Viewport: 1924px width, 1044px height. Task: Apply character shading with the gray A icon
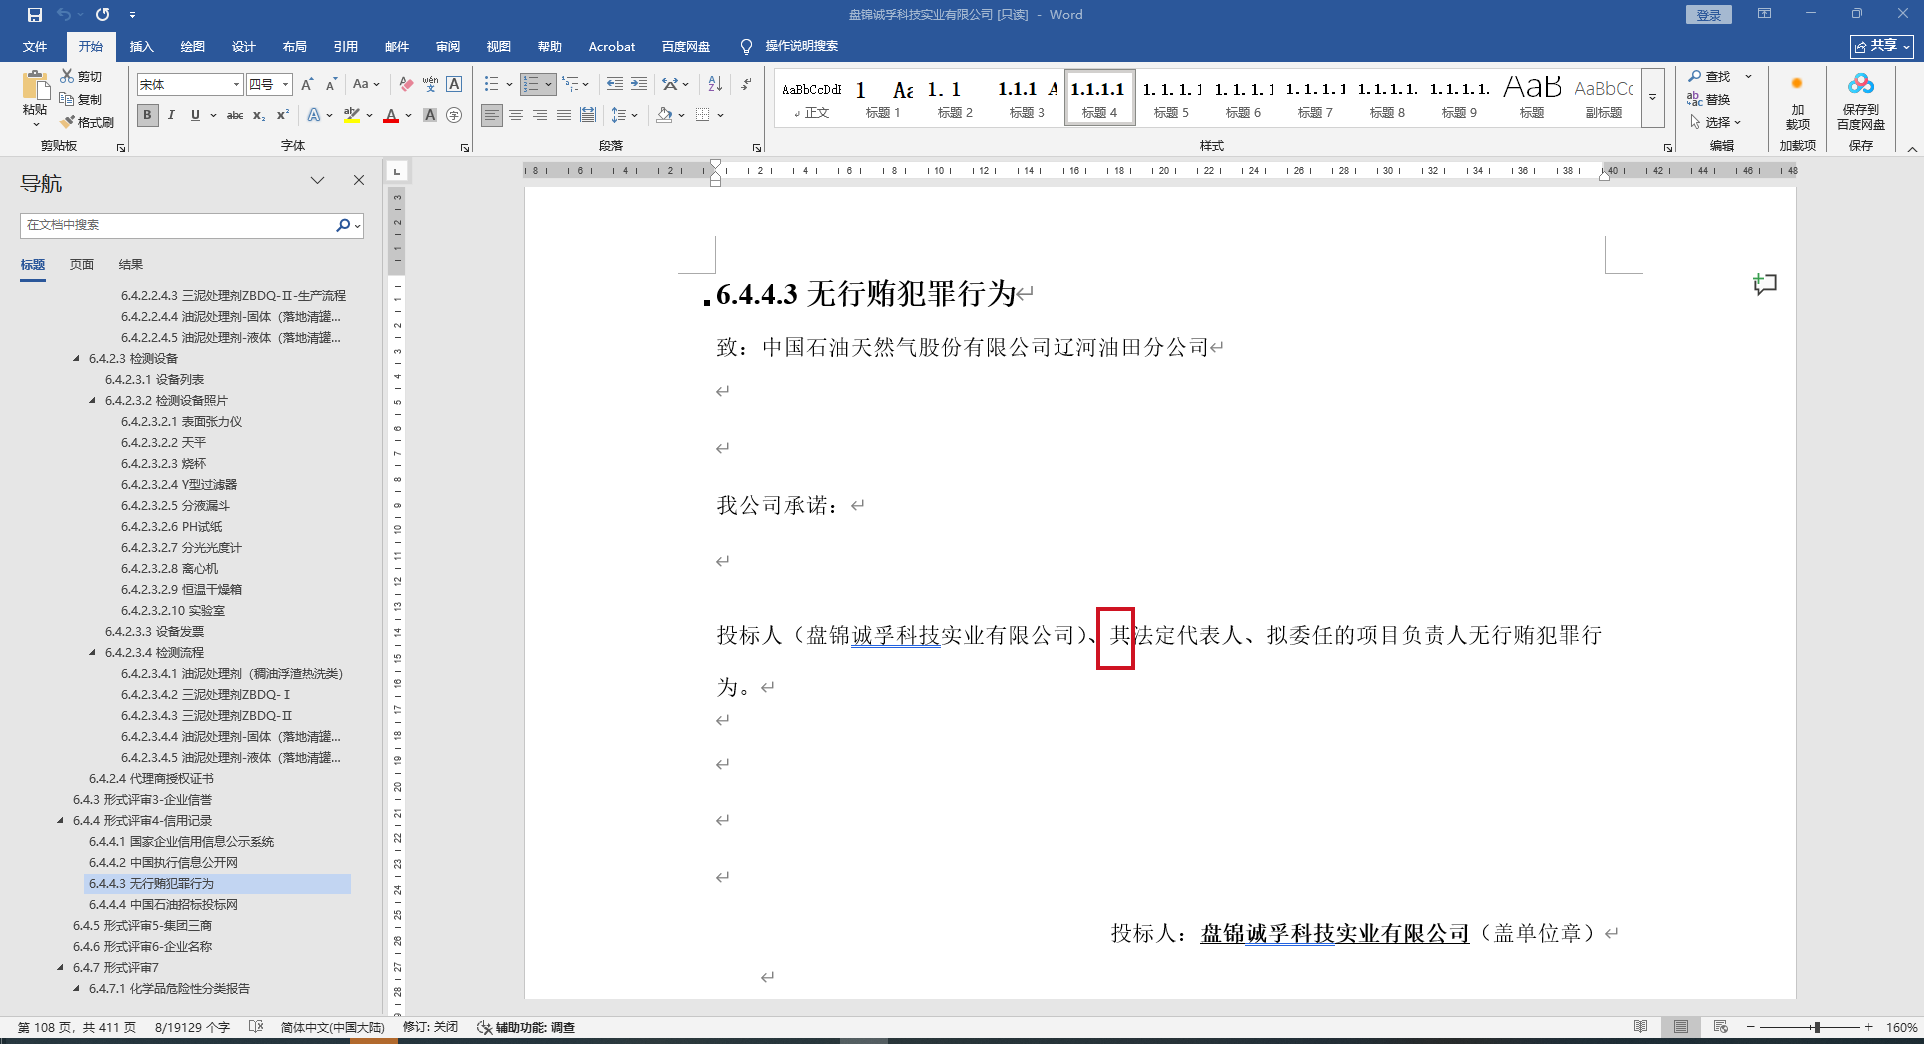point(430,115)
